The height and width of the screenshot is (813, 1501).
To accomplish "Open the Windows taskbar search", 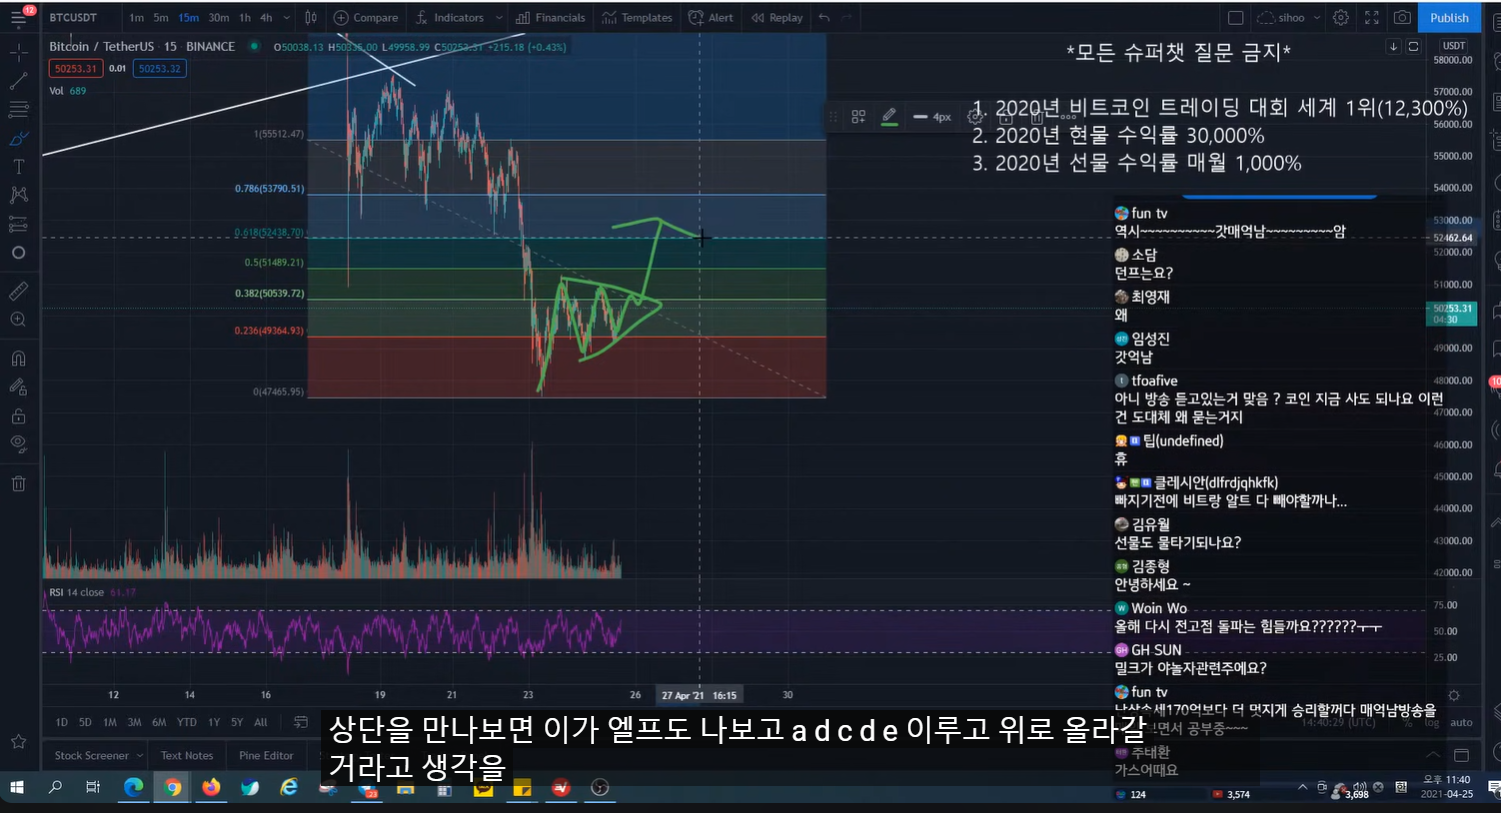I will [x=55, y=788].
